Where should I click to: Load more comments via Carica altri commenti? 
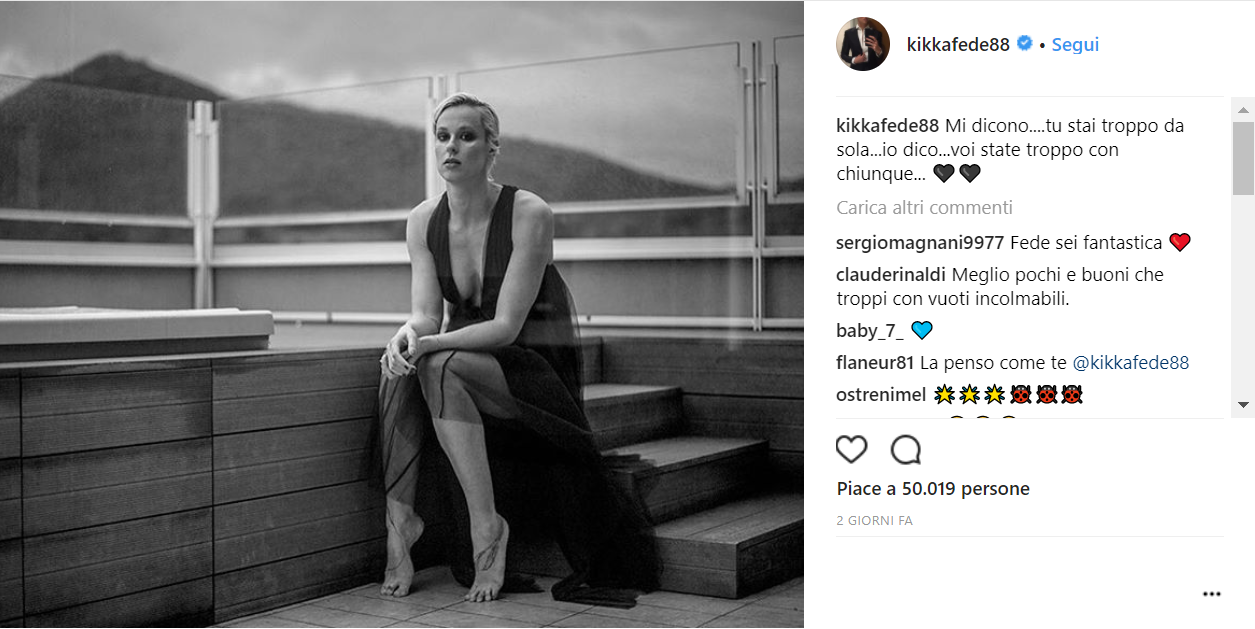pyautogui.click(x=924, y=207)
